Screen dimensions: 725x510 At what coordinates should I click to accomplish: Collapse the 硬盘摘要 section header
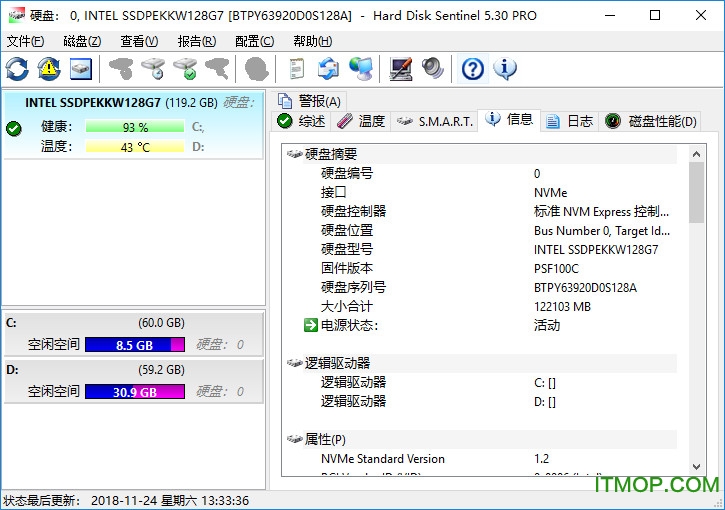(x=330, y=154)
